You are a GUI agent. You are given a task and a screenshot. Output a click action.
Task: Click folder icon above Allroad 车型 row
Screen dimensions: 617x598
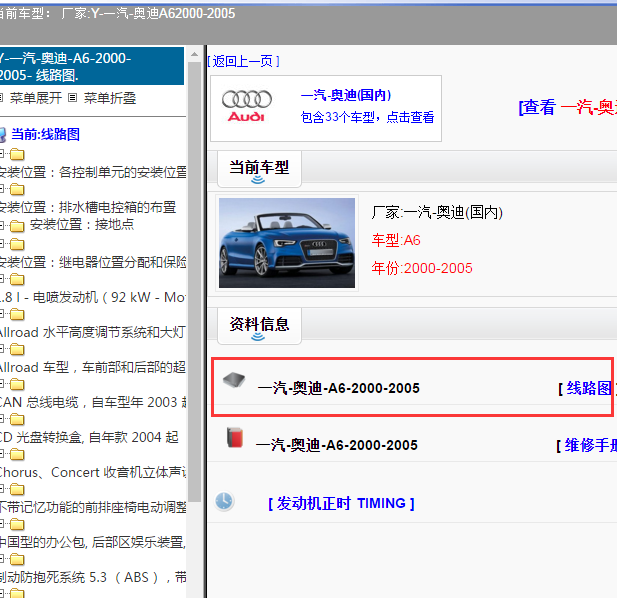point(17,350)
